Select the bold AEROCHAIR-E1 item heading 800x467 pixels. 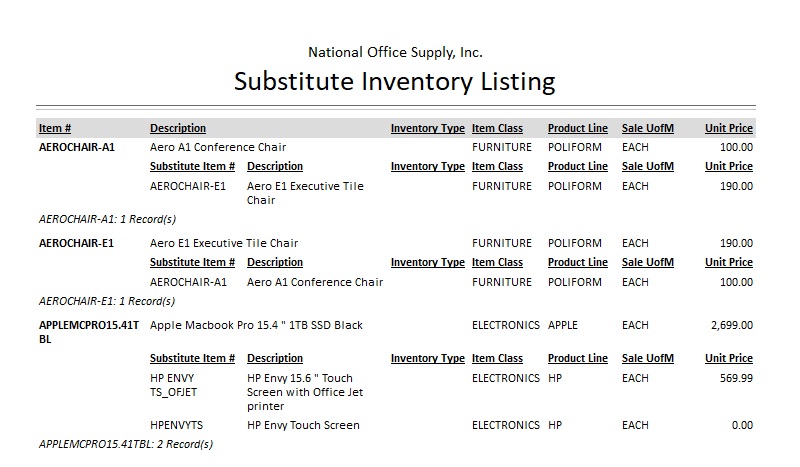[x=76, y=243]
